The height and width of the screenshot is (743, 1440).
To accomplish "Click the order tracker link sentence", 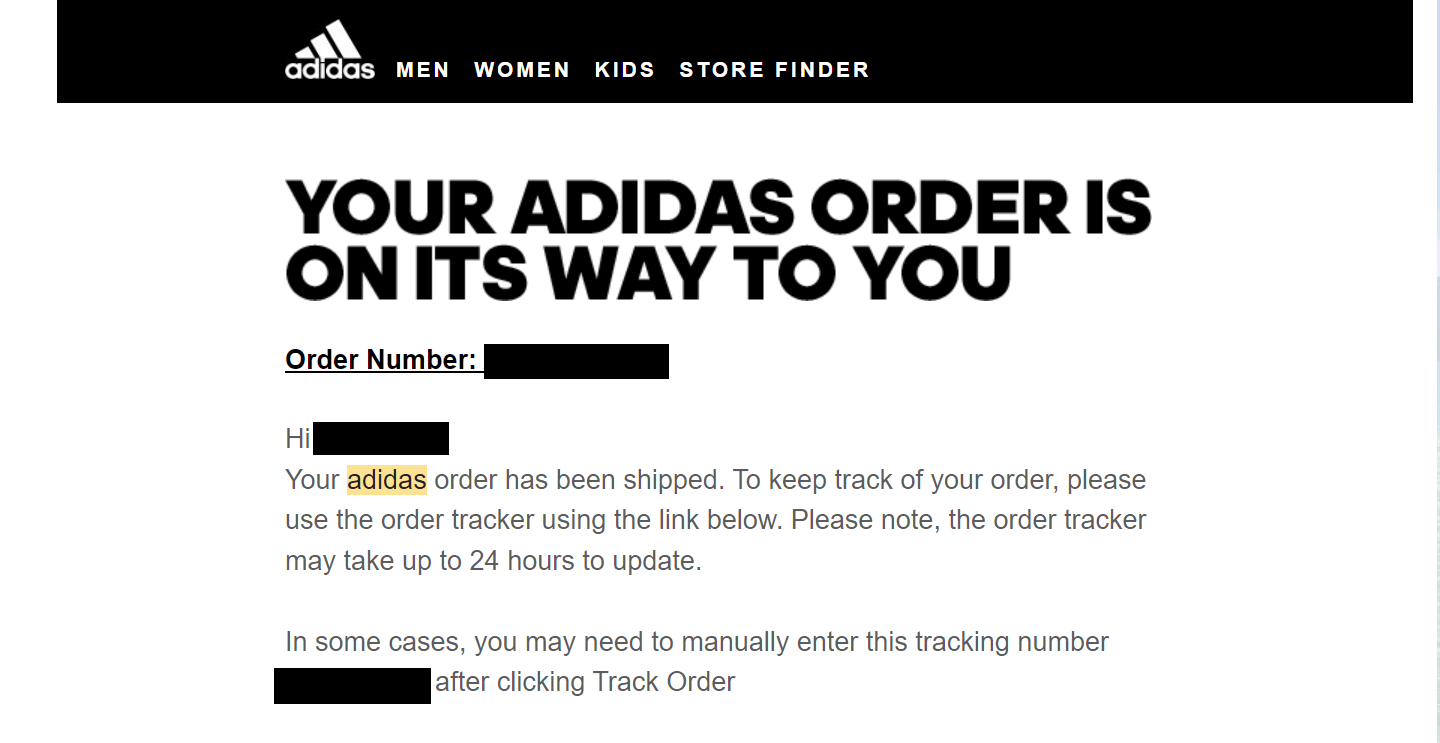I will (715, 519).
